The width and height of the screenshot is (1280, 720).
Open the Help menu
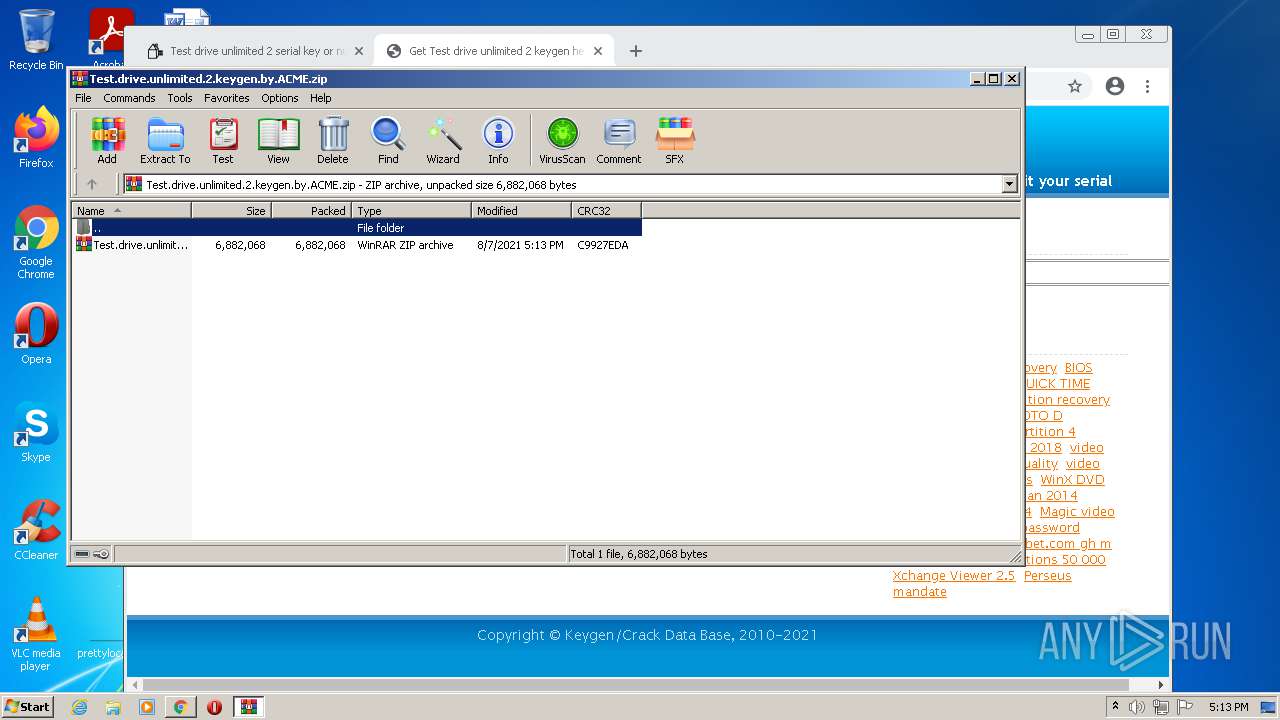click(x=320, y=98)
